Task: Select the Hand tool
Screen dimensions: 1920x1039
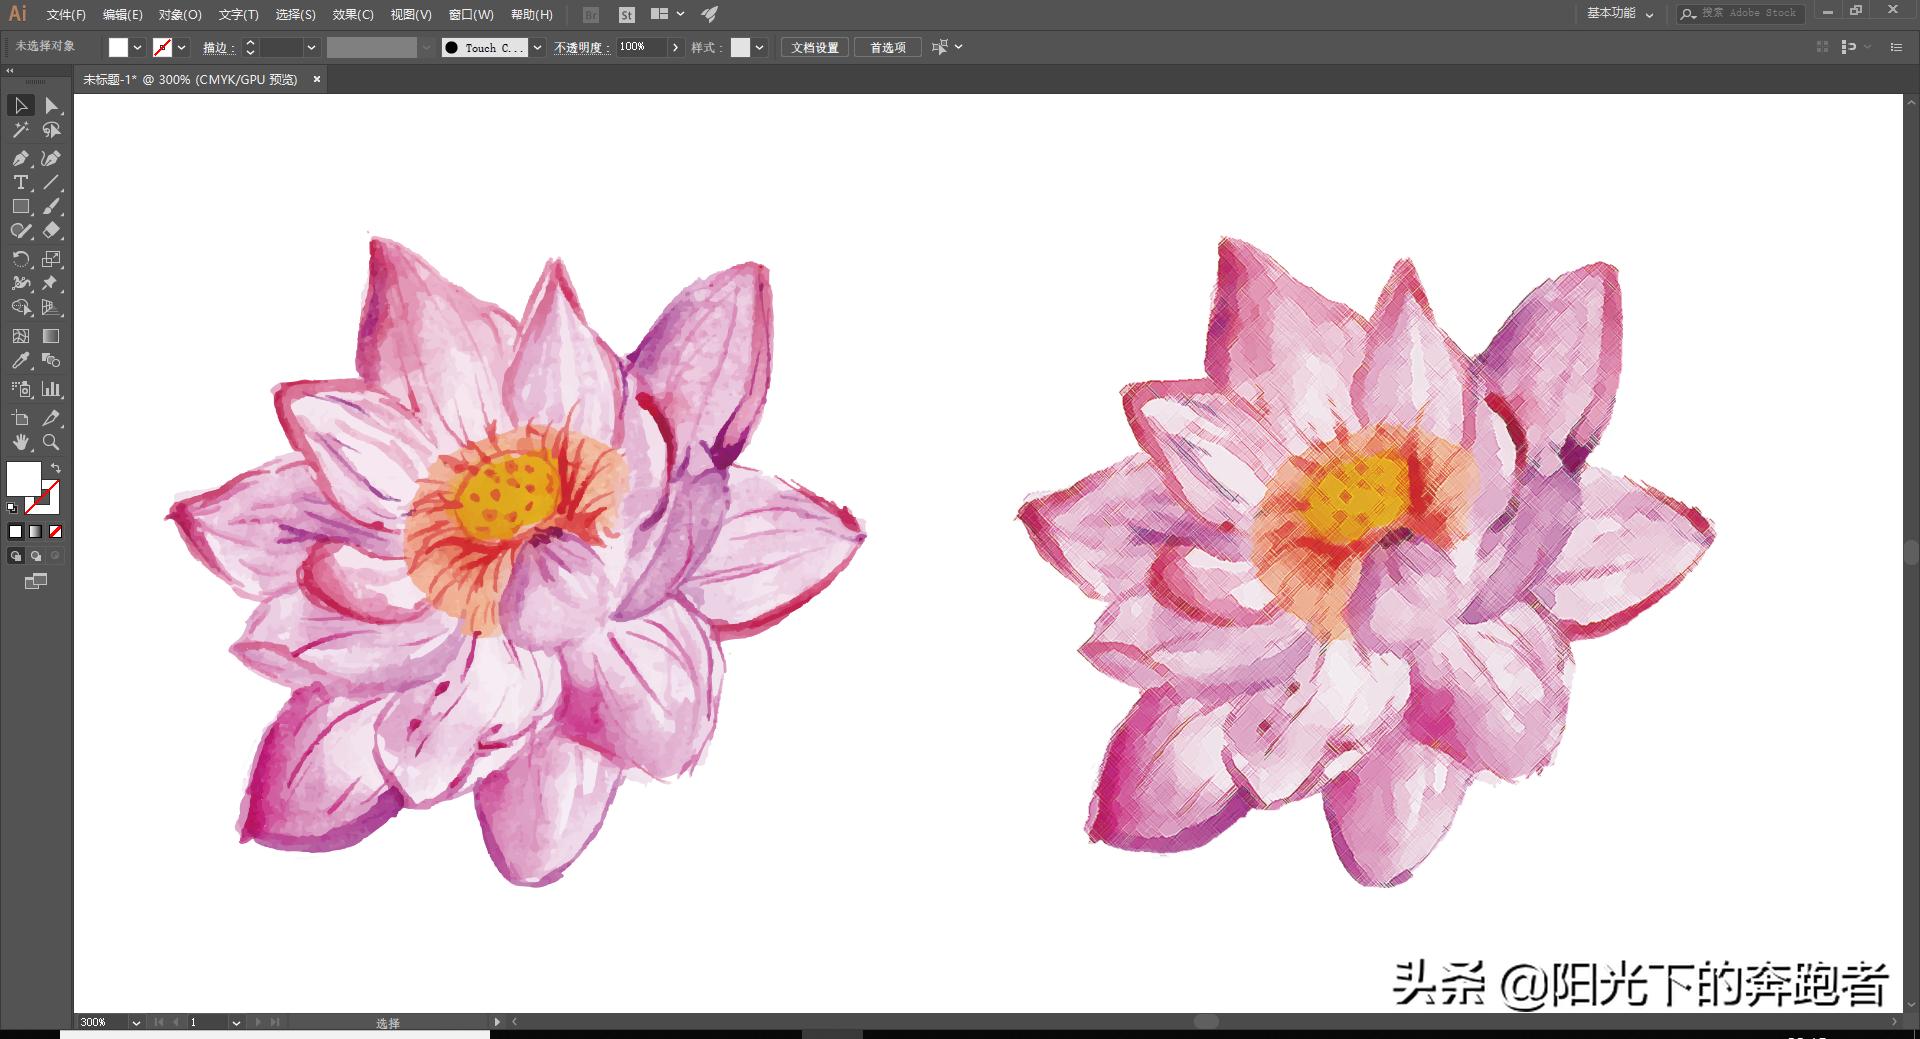Action: (x=20, y=443)
